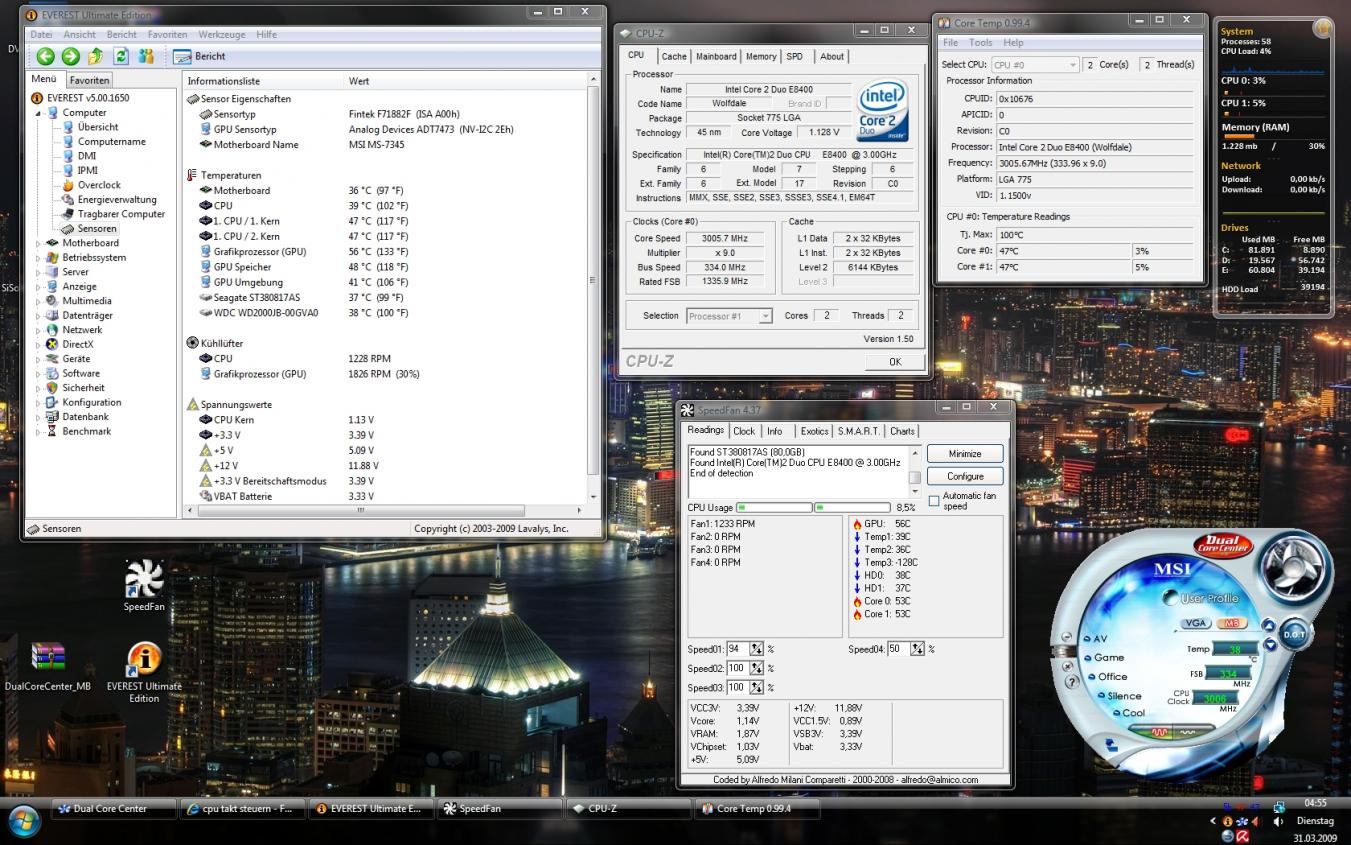Expand the Benchmark node in EVEREST tree
The width and height of the screenshot is (1351, 845).
39,432
